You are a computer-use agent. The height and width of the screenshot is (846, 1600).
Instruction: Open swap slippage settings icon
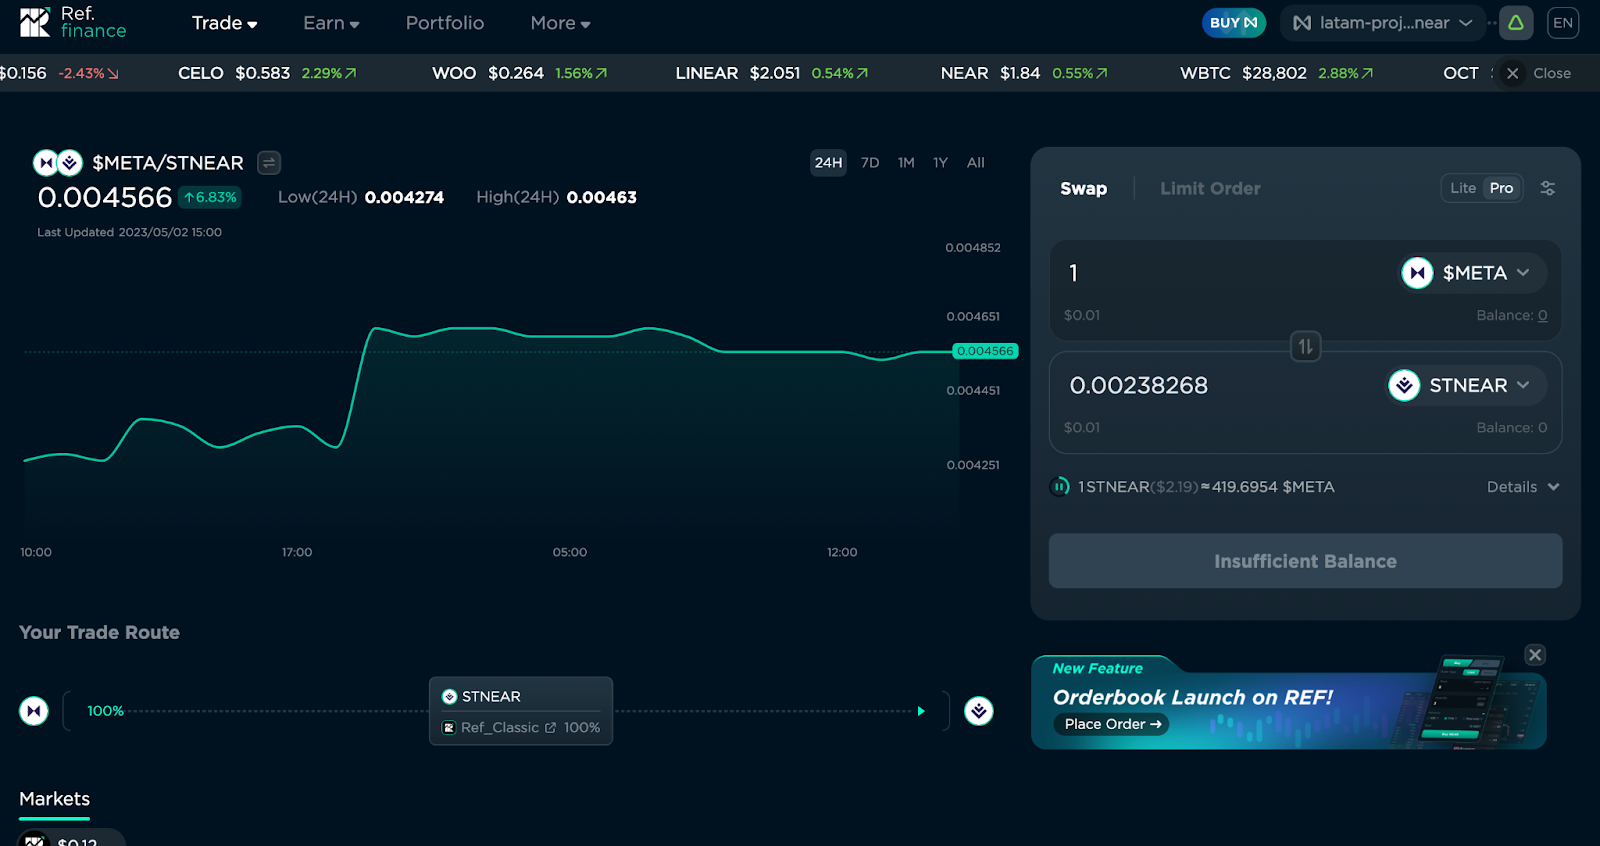(1547, 188)
